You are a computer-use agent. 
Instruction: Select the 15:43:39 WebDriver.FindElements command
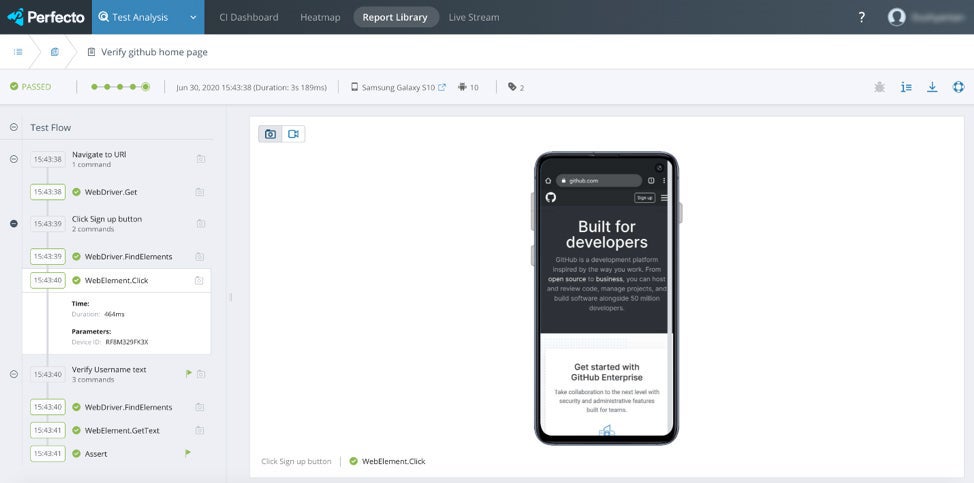[x=129, y=256]
